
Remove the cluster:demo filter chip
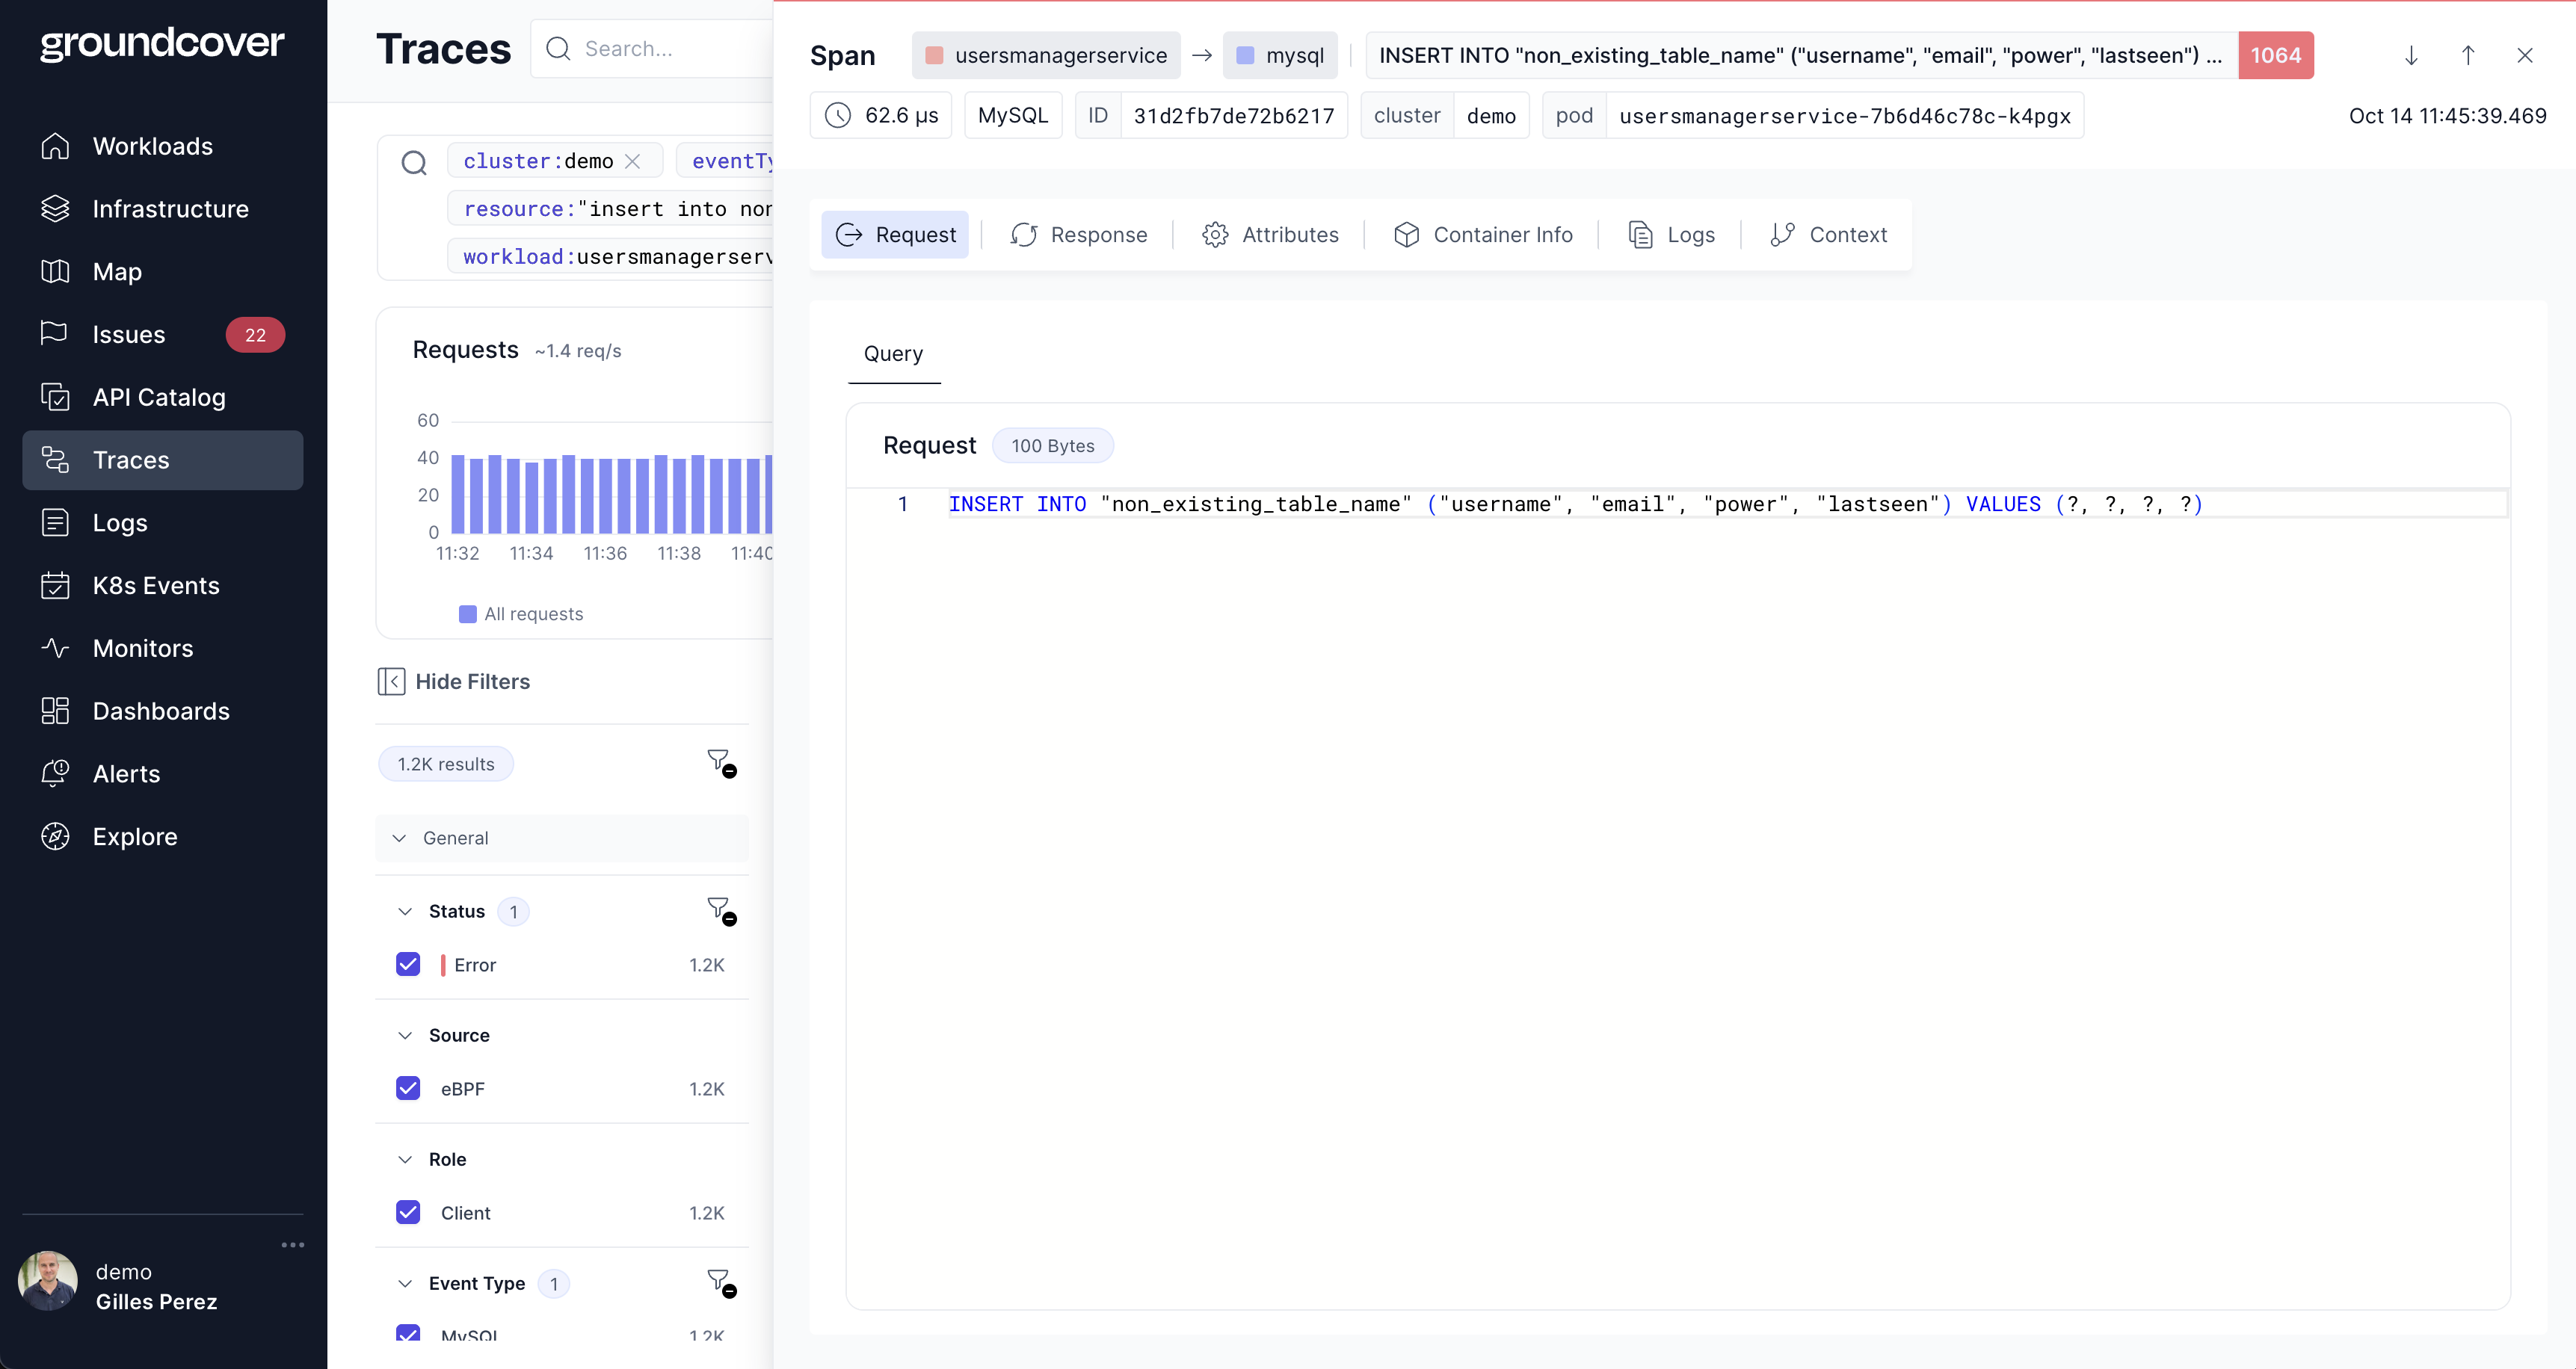point(633,161)
